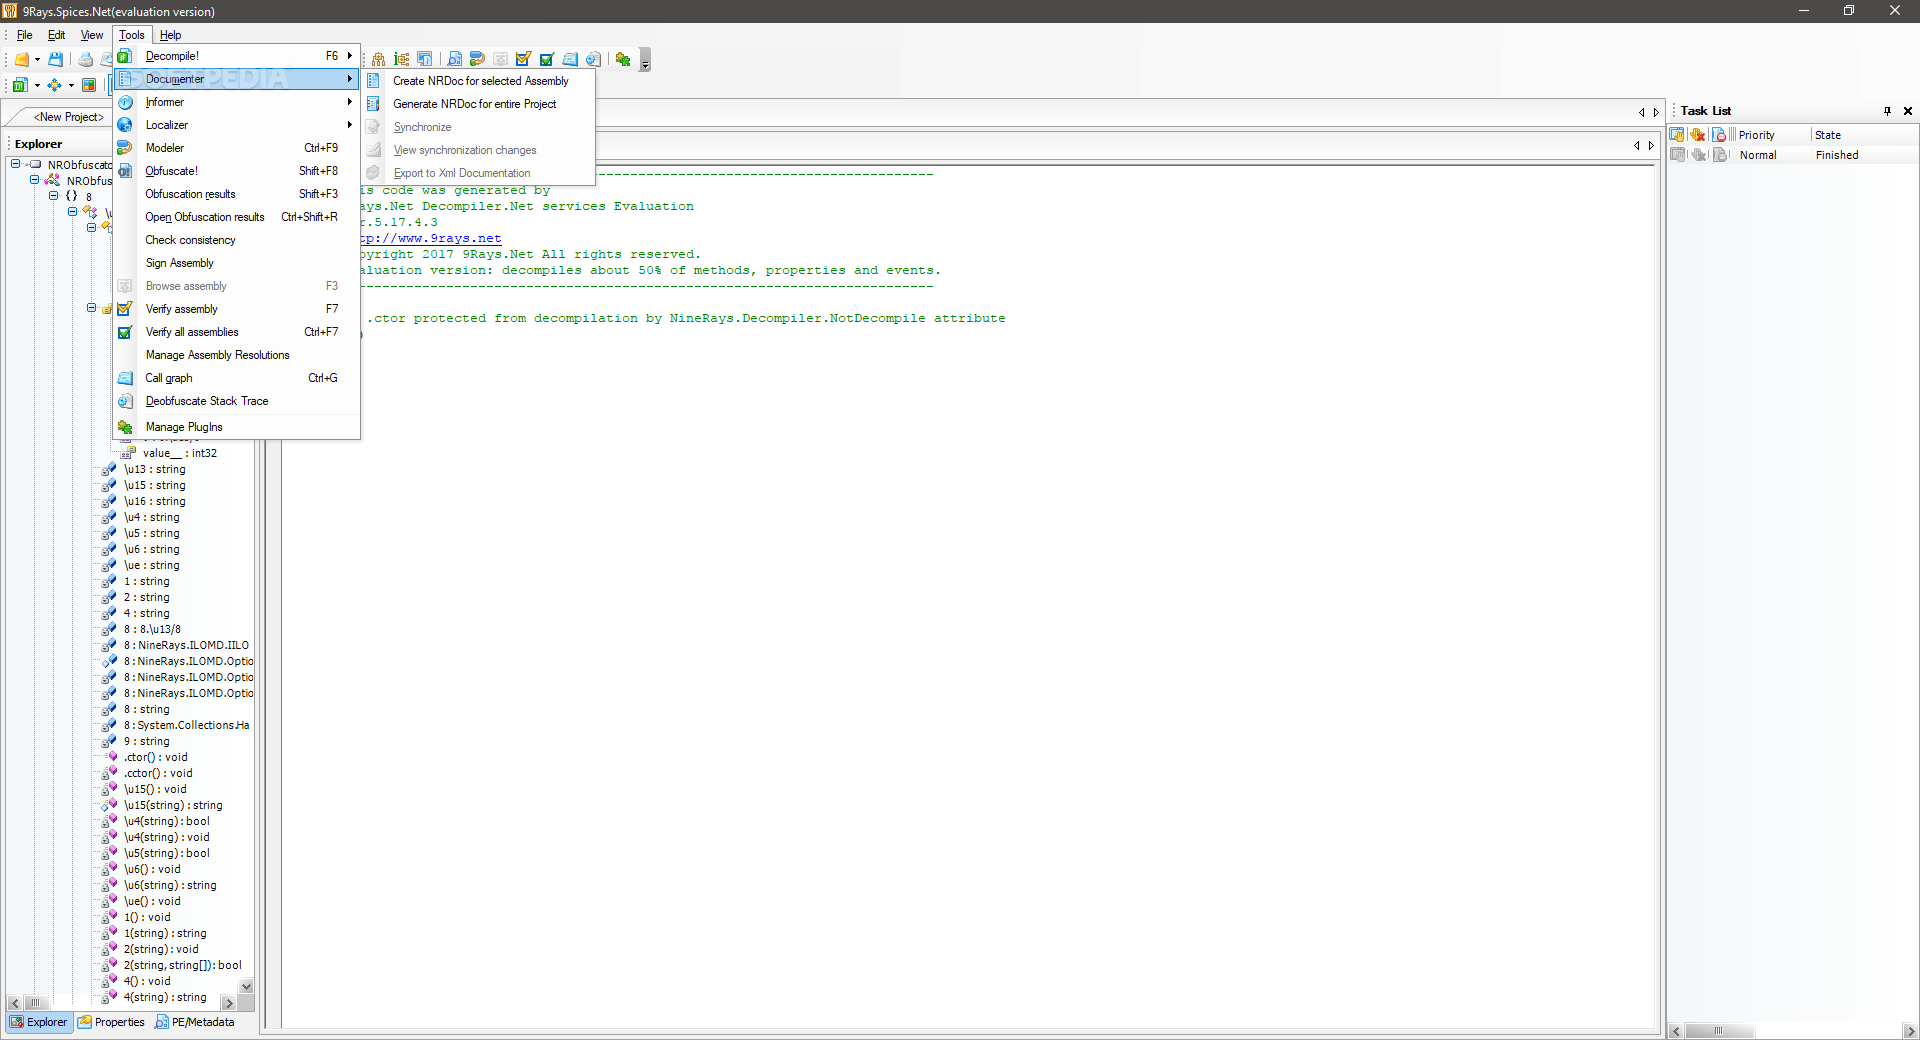Click Explorer tree vertical scrollbar down arrow
Image resolution: width=1920 pixels, height=1040 pixels.
pyautogui.click(x=246, y=986)
